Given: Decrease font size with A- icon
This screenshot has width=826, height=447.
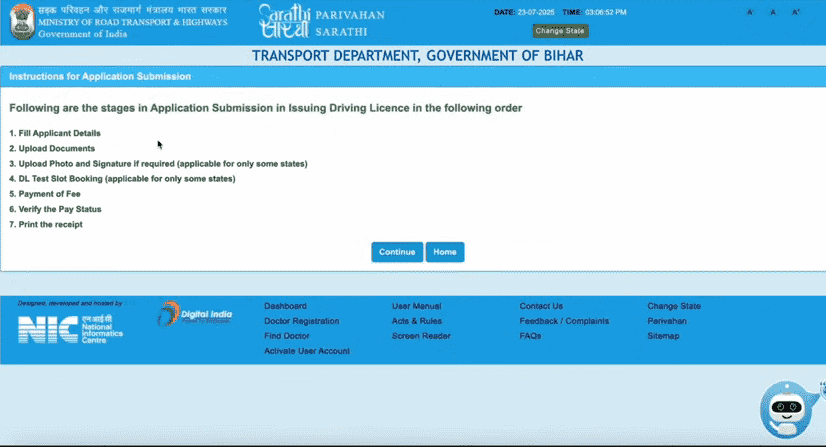Looking at the screenshot, I should click(x=750, y=13).
